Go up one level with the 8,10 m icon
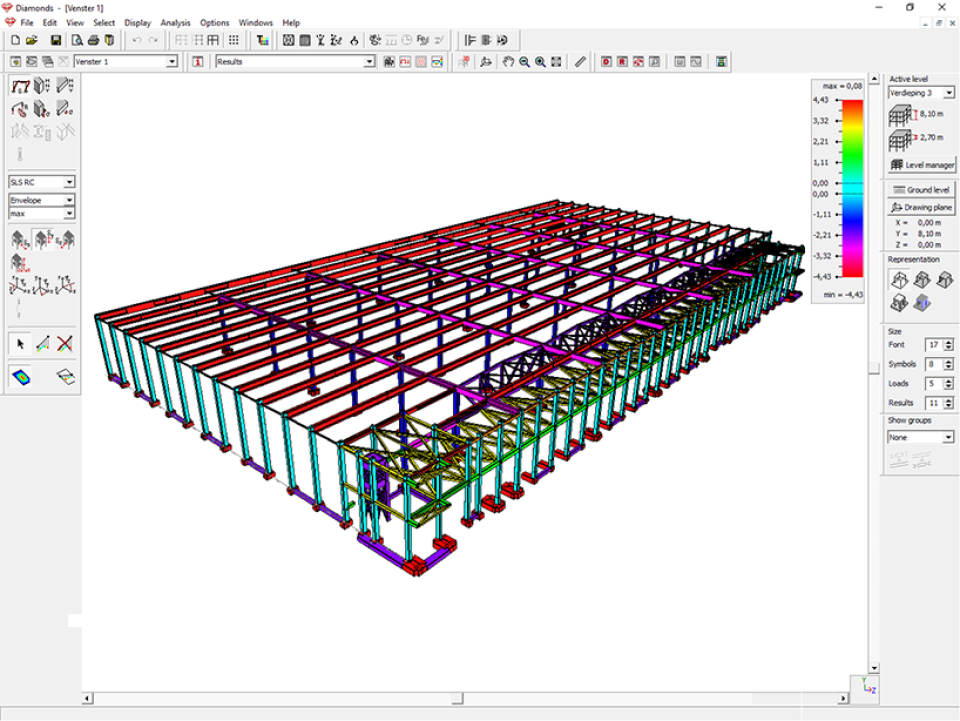Screen dimensions: 960x721 pyautogui.click(x=901, y=115)
